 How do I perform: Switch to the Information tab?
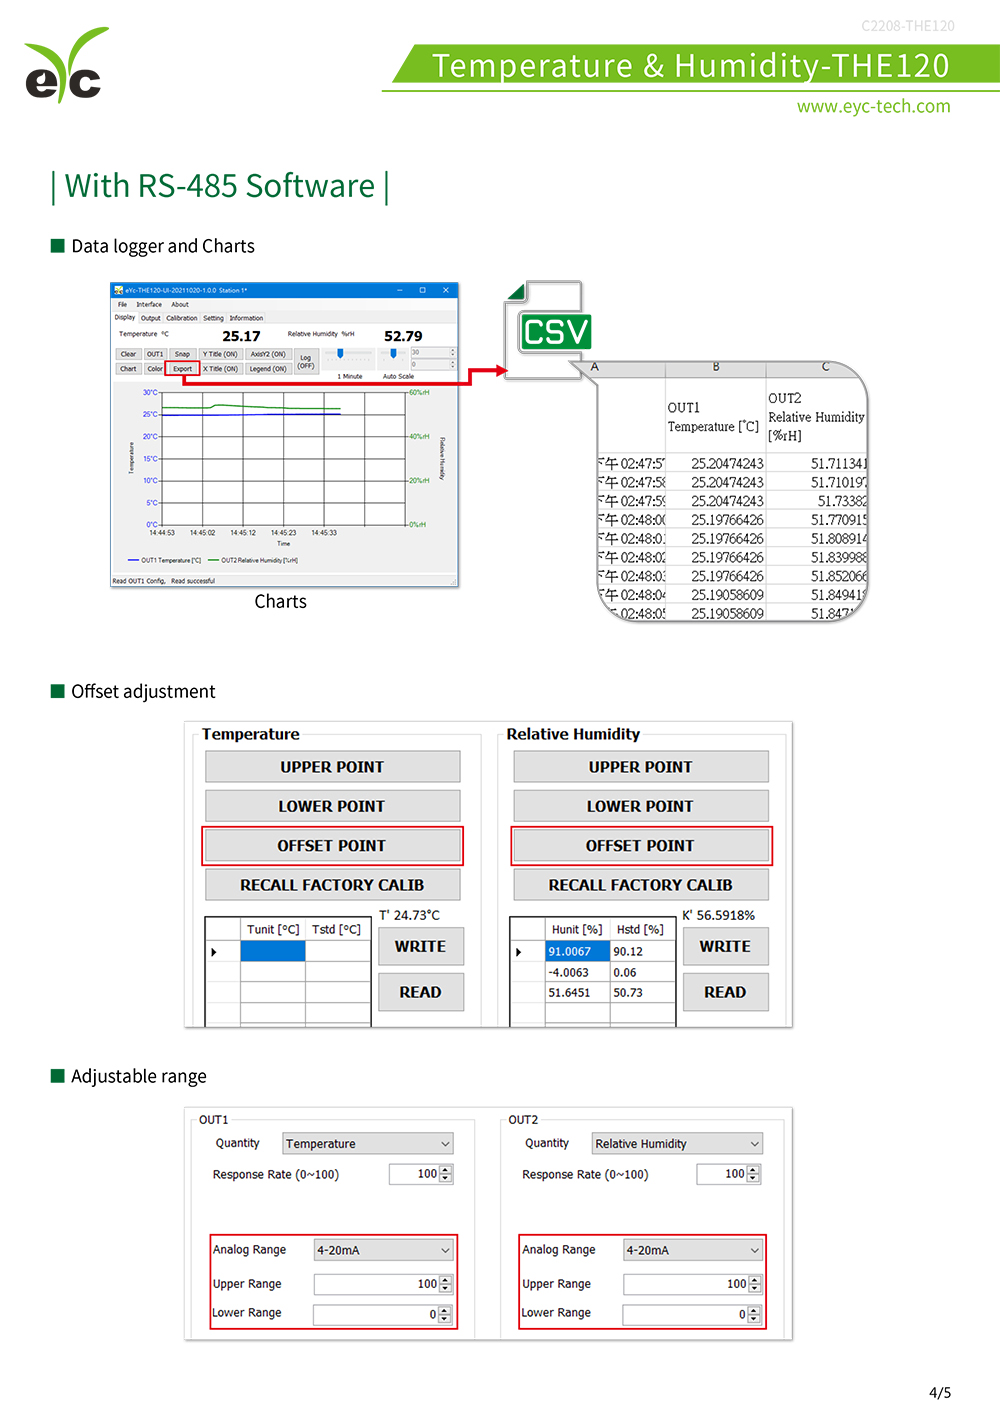point(247,318)
